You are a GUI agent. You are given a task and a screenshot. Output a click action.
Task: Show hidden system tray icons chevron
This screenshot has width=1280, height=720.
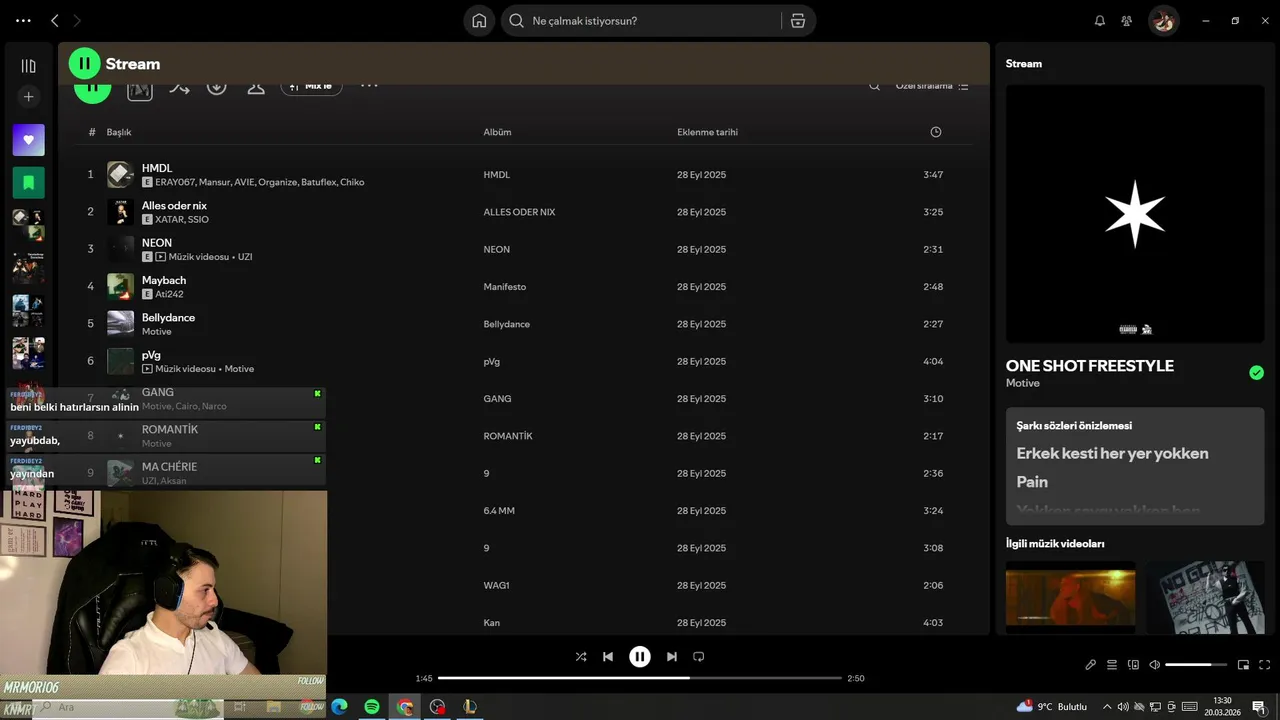tap(1106, 707)
